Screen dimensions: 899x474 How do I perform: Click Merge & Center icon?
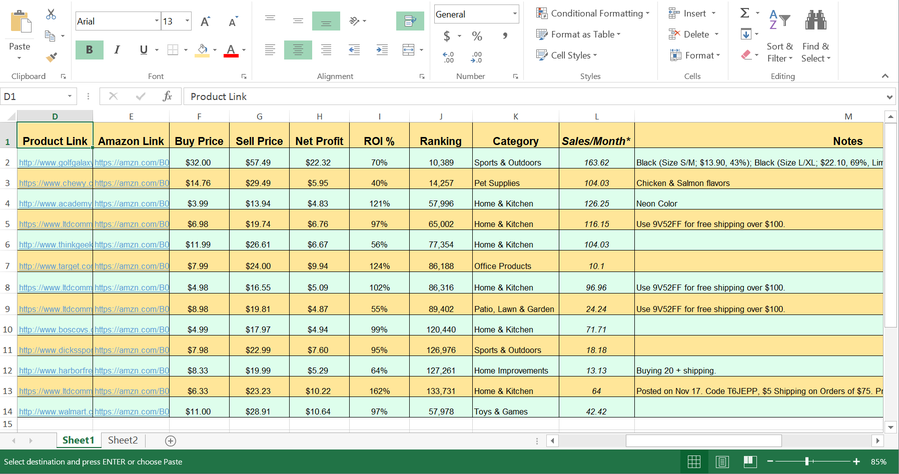408,50
